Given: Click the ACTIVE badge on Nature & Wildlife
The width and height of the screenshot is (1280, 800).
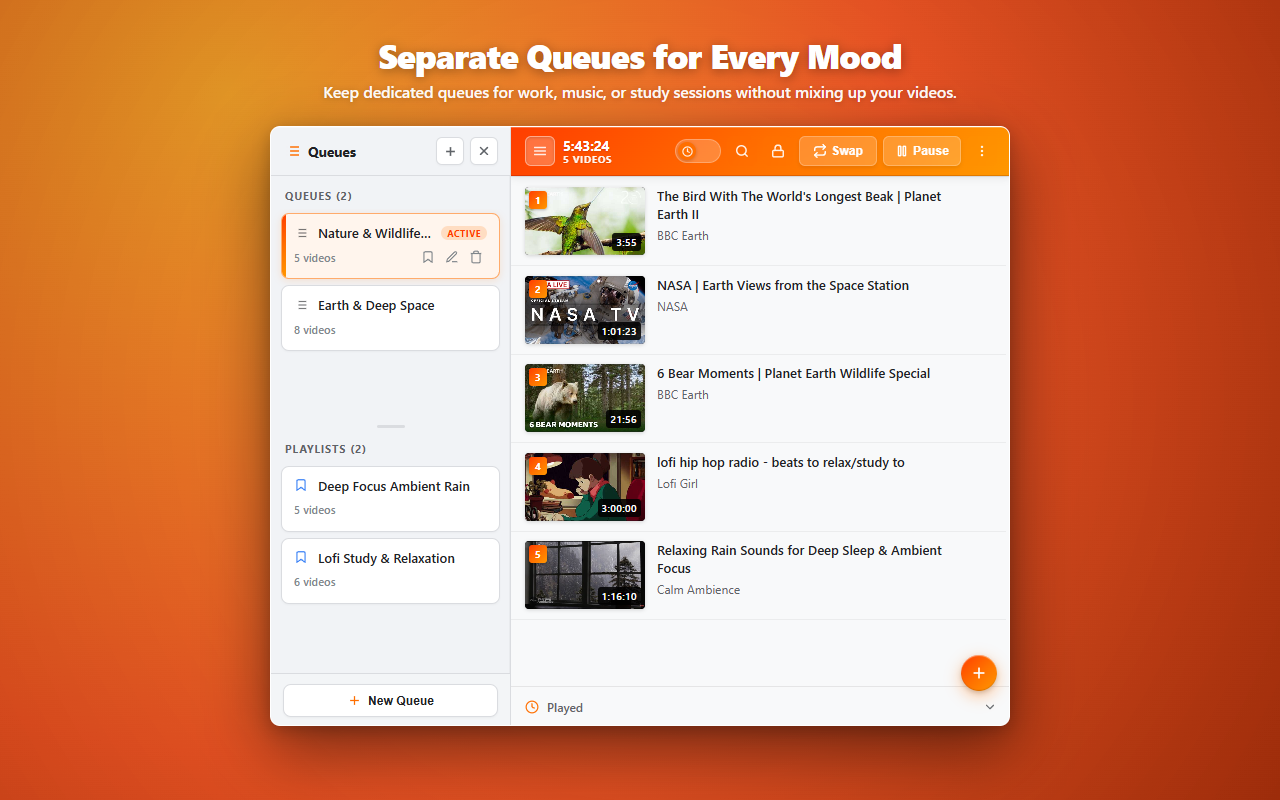Looking at the screenshot, I should [x=464, y=233].
